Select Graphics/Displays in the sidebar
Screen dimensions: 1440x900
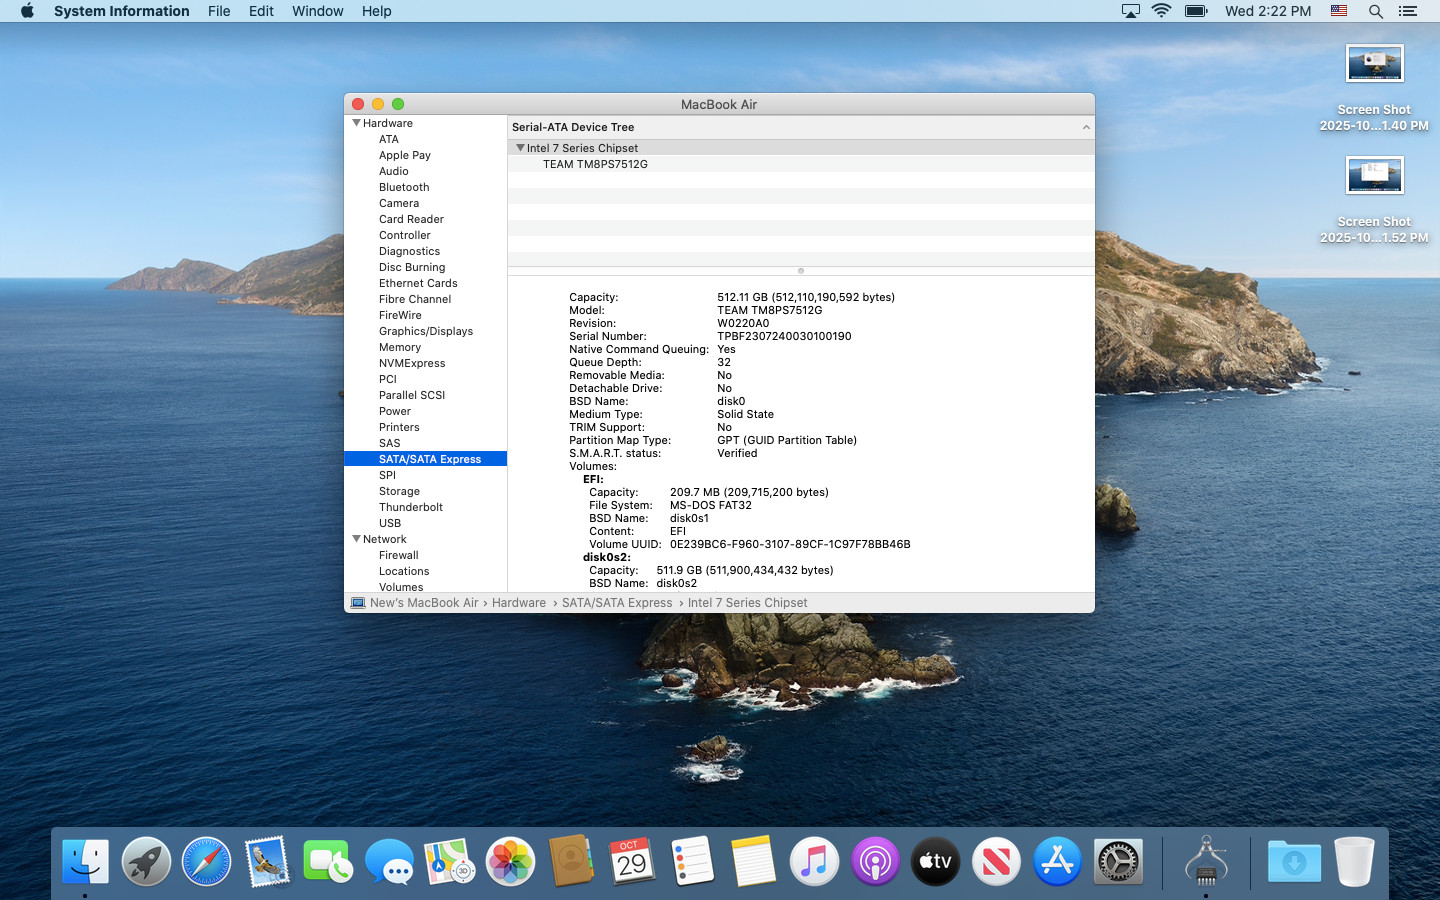[x=426, y=331]
